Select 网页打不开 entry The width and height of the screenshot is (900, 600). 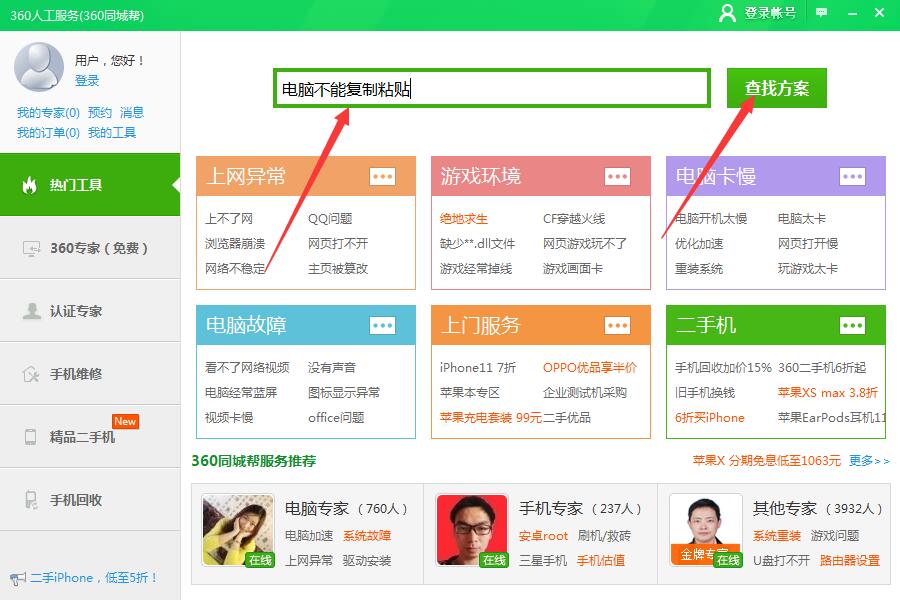coord(338,243)
